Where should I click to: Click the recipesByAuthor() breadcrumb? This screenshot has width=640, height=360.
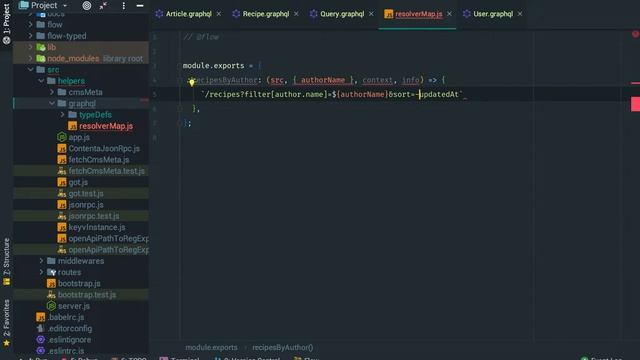282,348
